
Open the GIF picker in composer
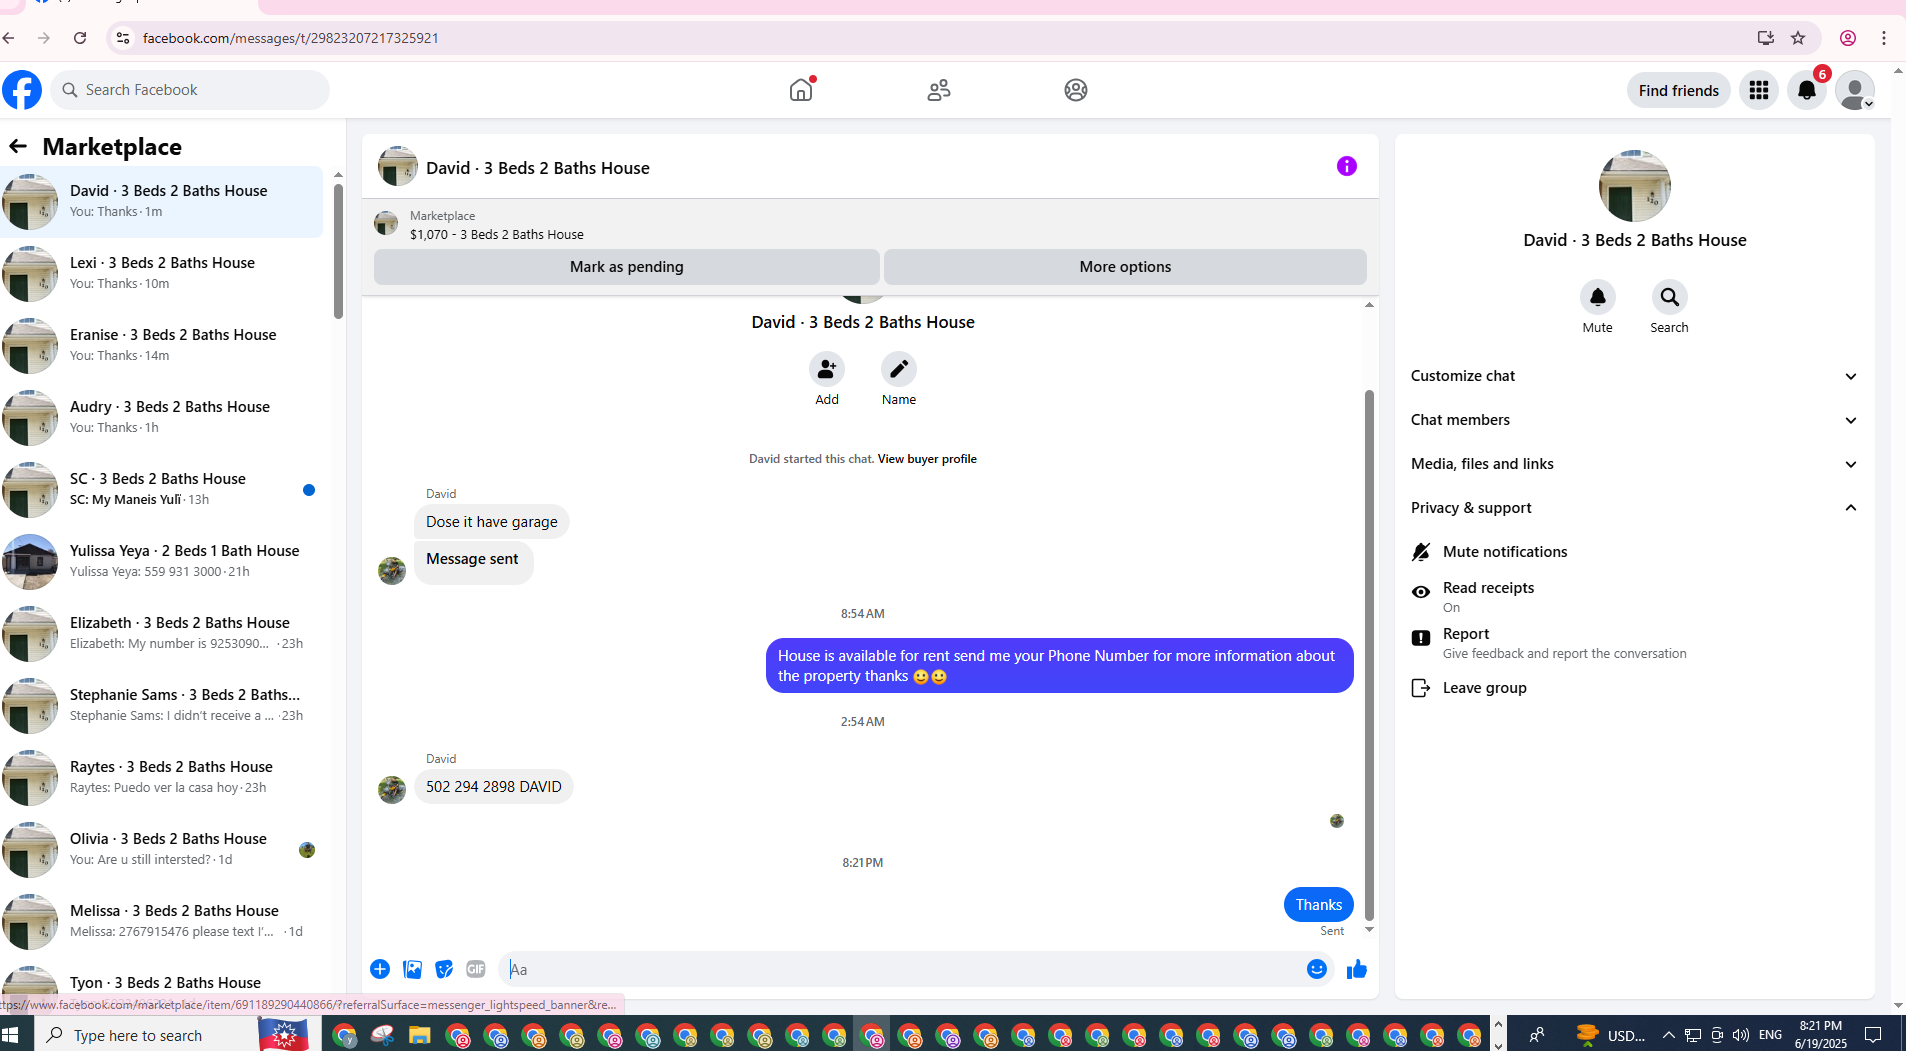(476, 969)
